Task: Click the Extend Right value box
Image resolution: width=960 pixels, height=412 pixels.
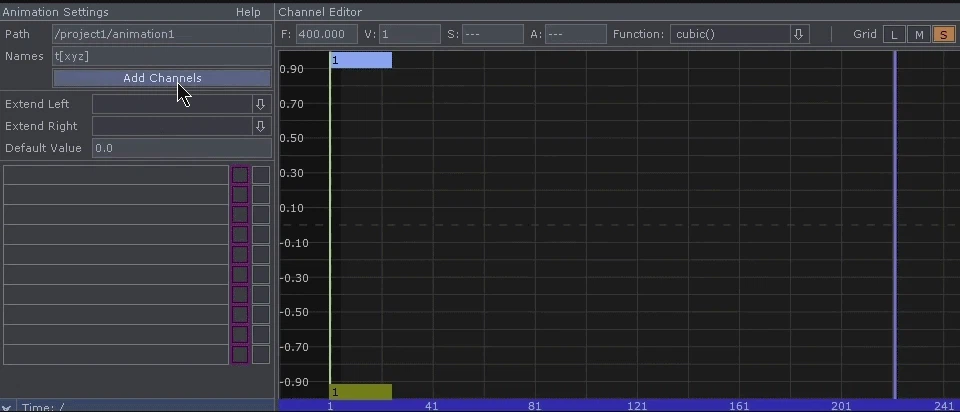Action: click(x=172, y=126)
